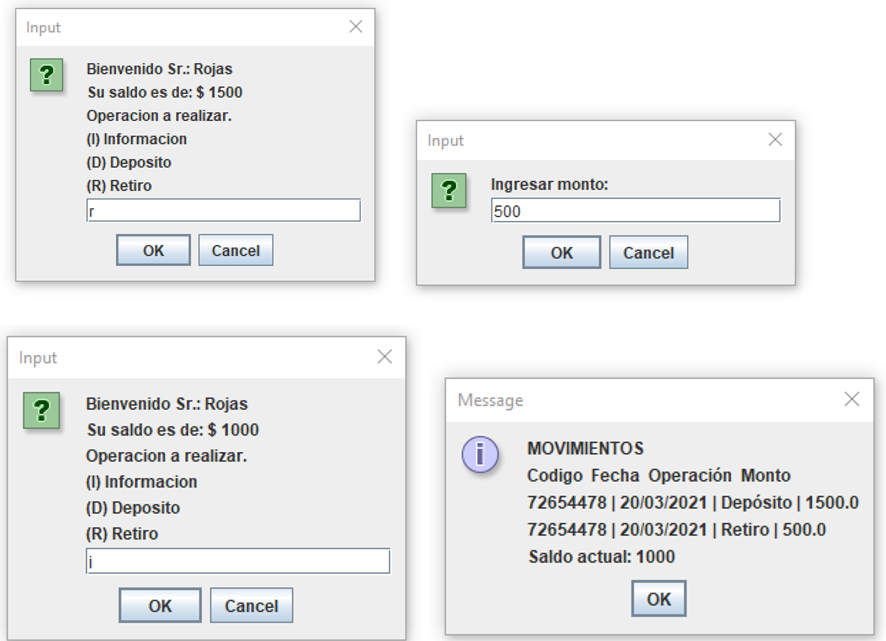Focus the operation field containing 'i'
The width and height of the screenshot is (886, 641).
coord(238,561)
